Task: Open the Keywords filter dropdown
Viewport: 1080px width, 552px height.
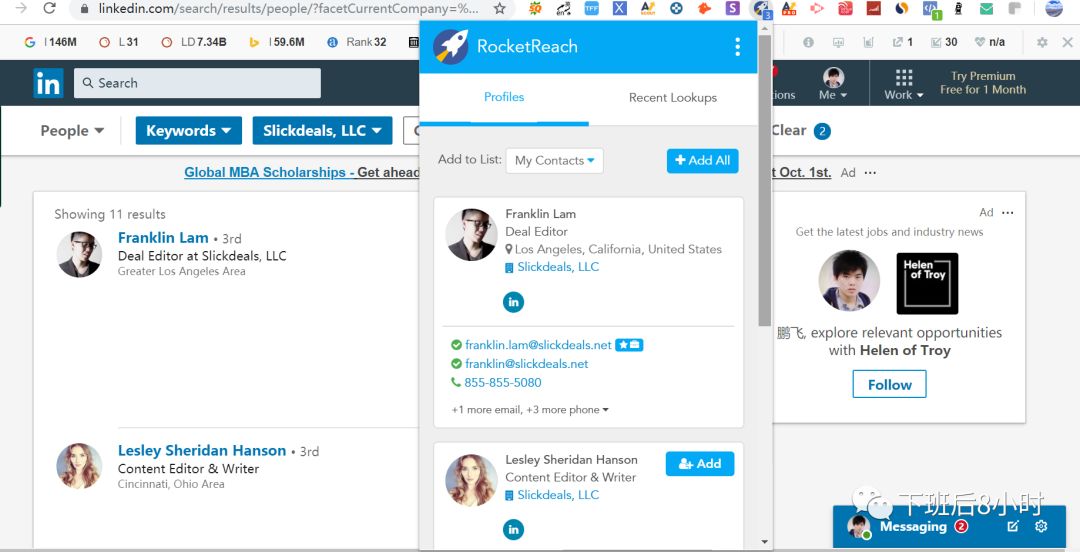Action: point(189,131)
